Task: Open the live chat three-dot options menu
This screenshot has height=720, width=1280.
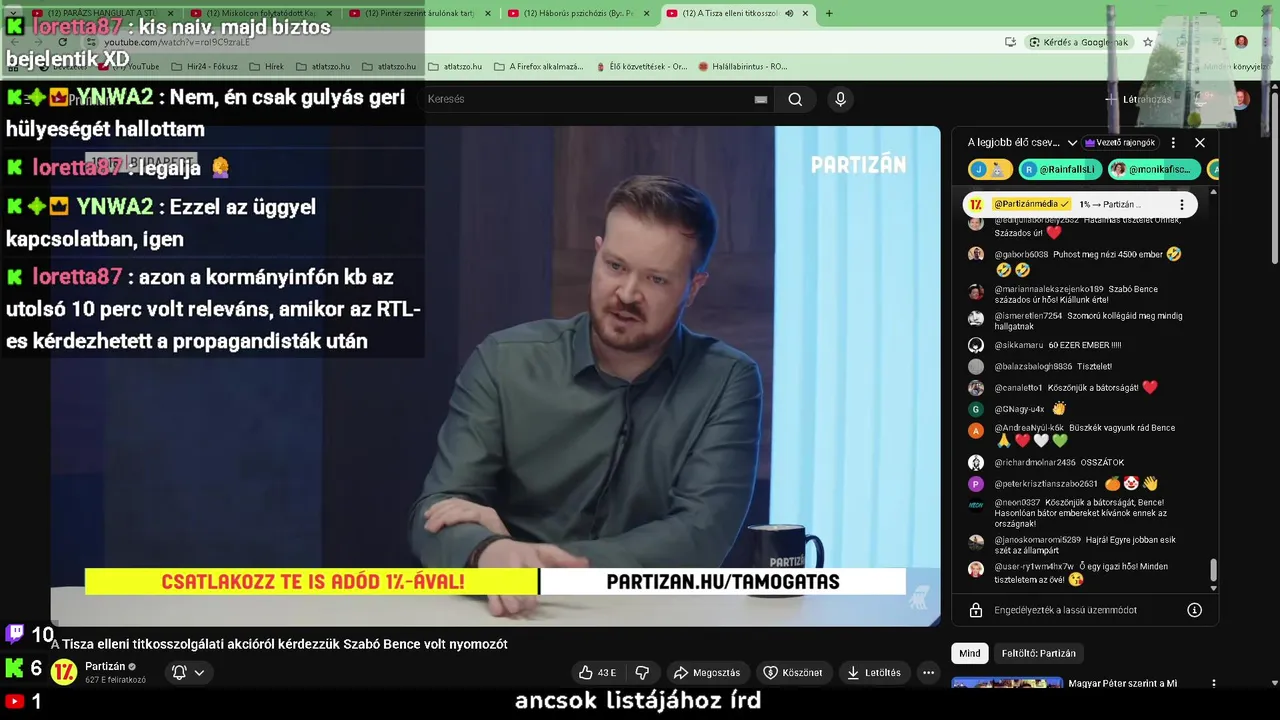Action: tap(1173, 143)
